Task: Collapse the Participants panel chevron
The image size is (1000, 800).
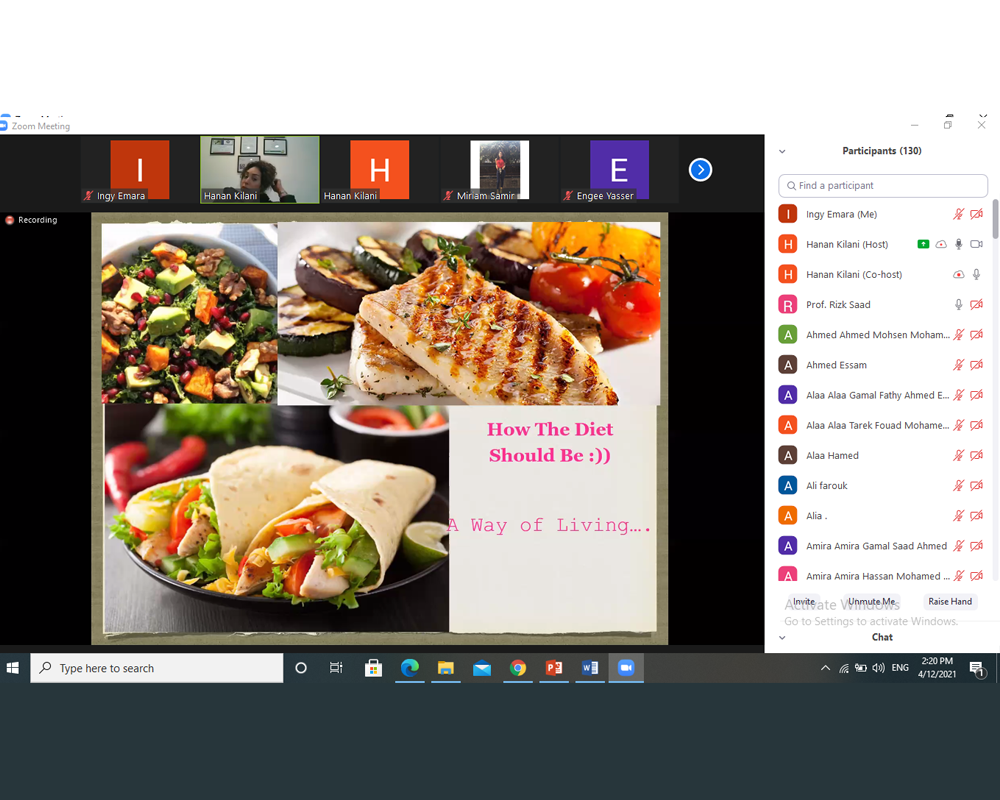Action: (782, 151)
